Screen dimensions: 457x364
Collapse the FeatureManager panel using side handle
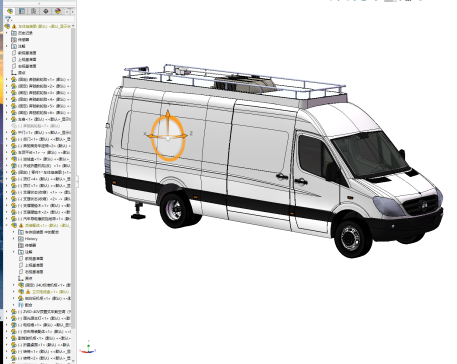pos(77,182)
